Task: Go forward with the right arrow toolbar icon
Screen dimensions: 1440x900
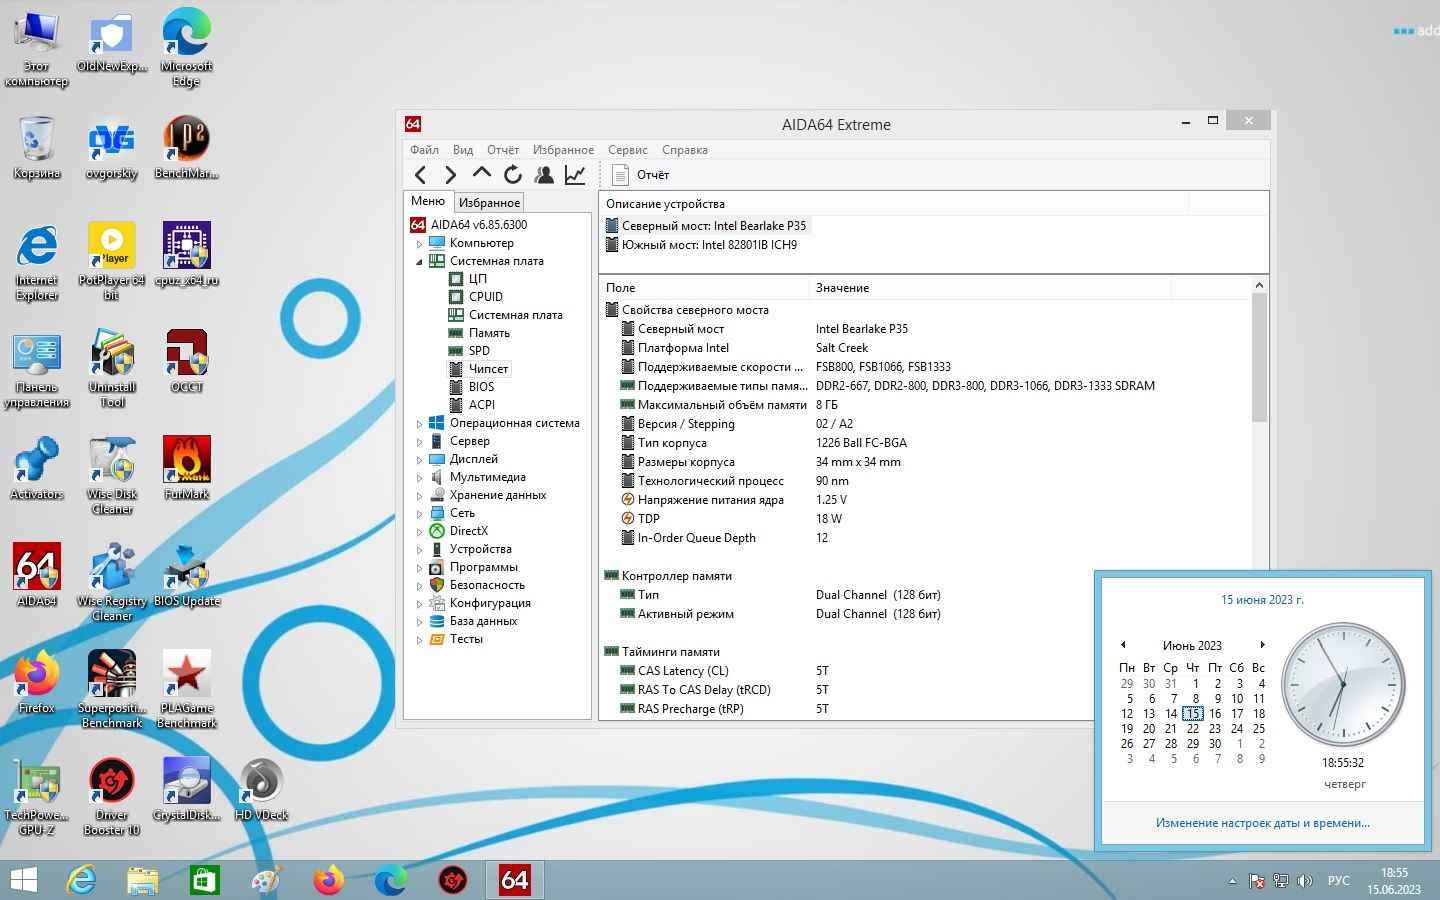Action: tap(451, 175)
